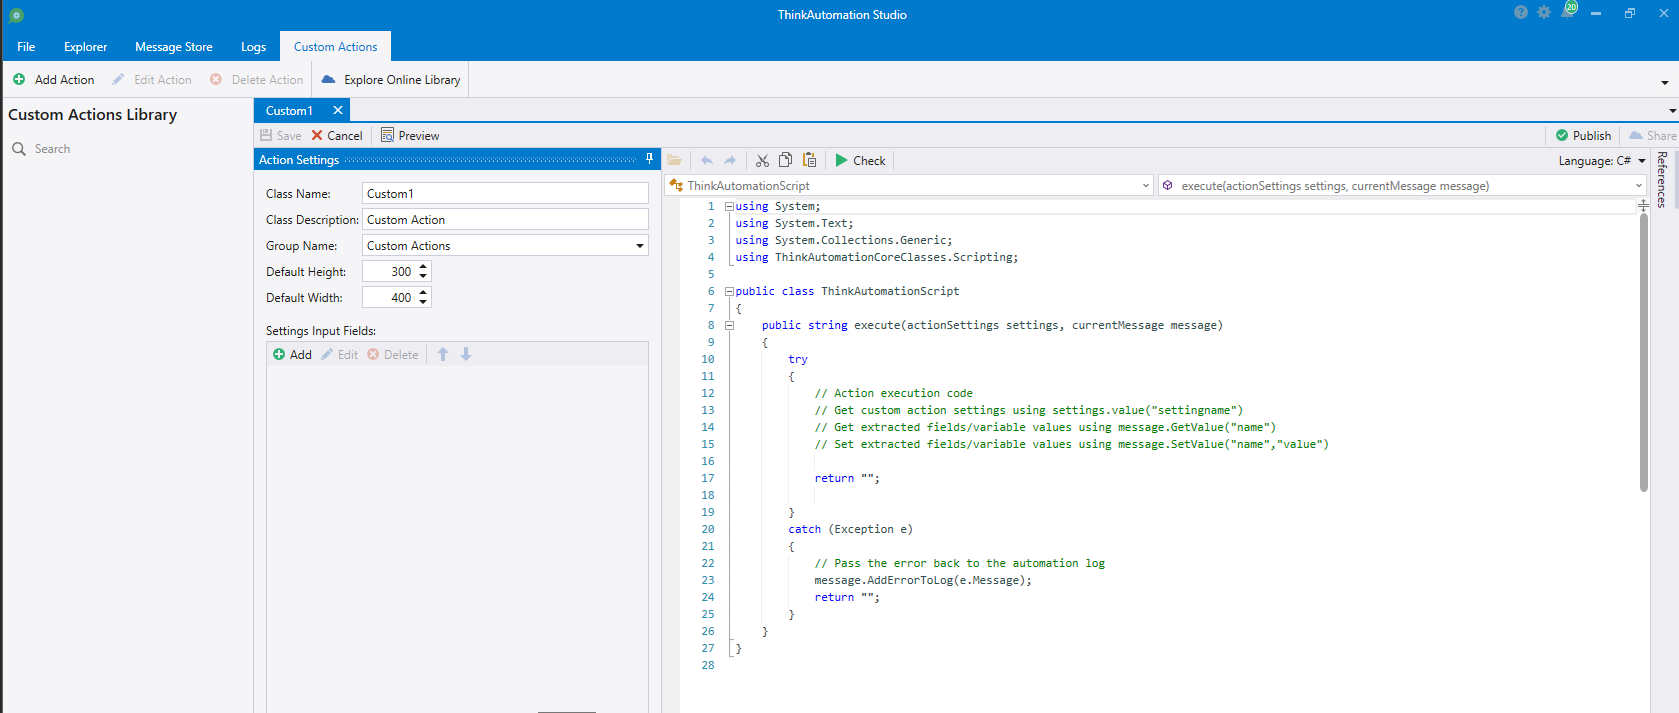This screenshot has width=1679, height=713.
Task: Click the split editor handle above the scrollbar
Action: coord(1643,205)
